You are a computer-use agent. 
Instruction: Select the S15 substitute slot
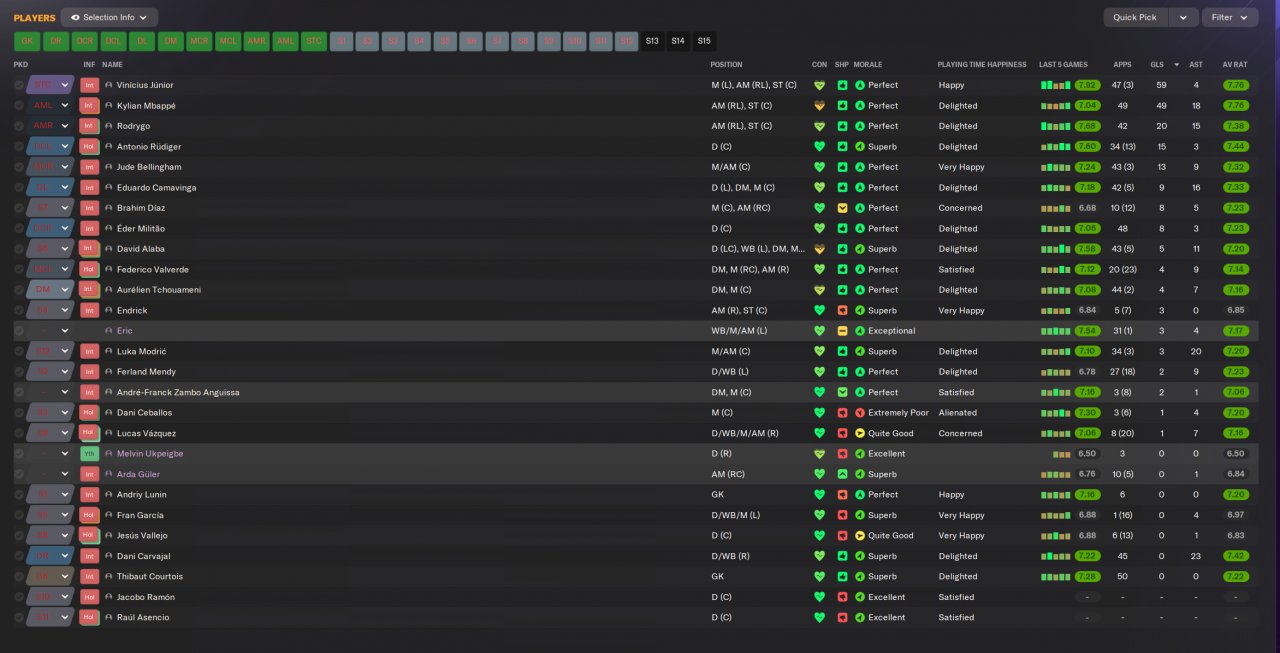(x=704, y=41)
